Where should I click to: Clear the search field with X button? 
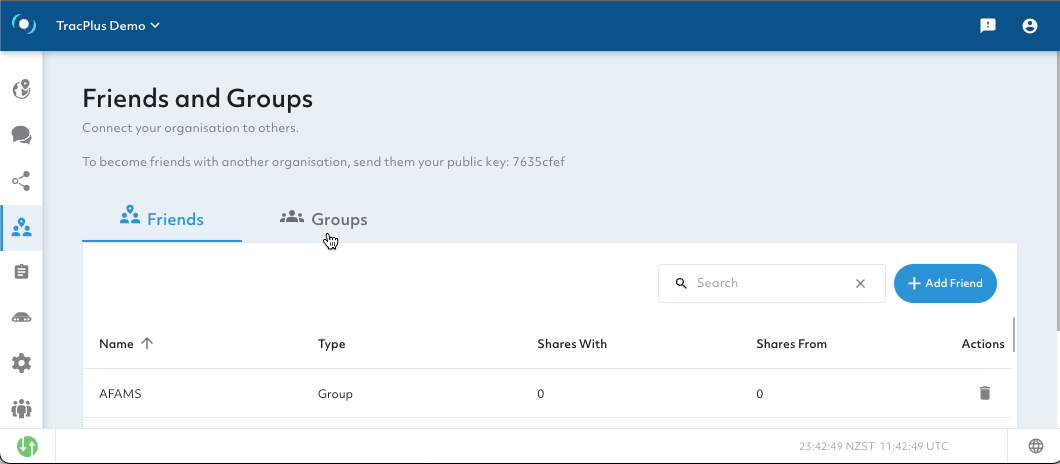(x=860, y=283)
